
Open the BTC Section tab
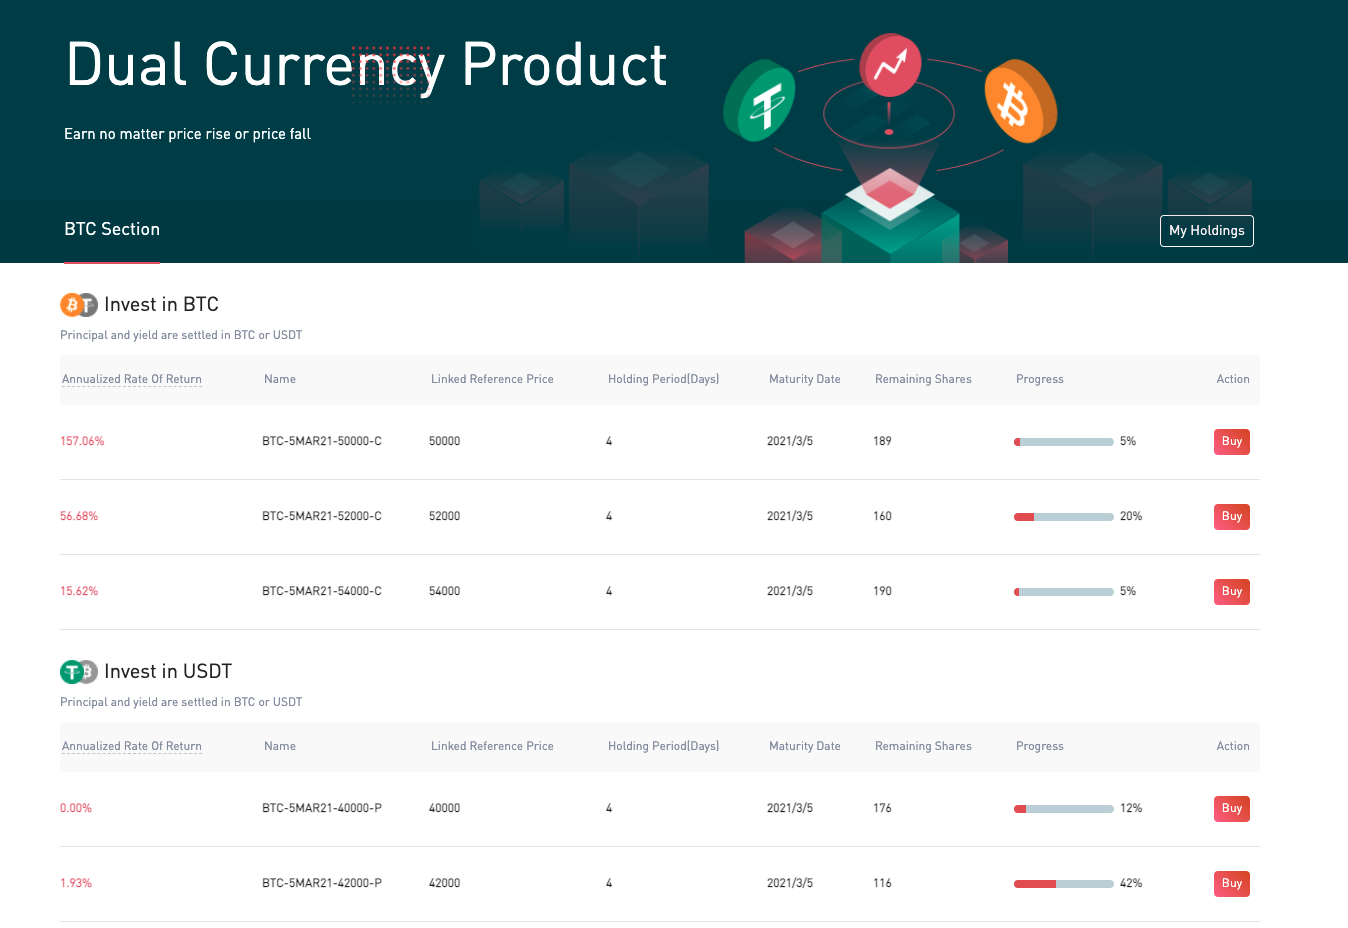point(112,229)
